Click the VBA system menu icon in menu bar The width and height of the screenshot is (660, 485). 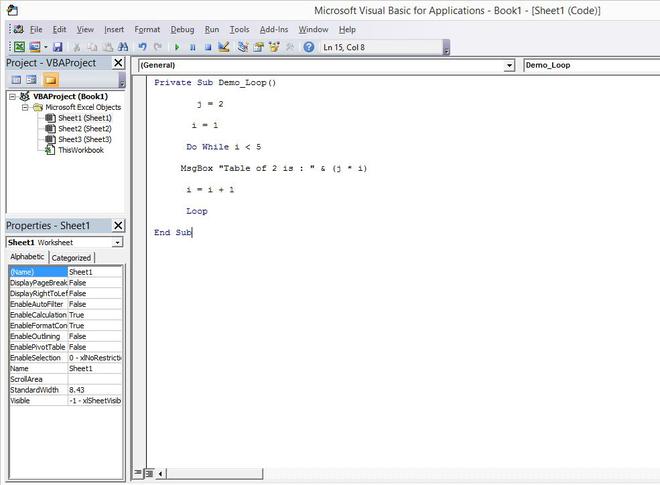click(19, 29)
